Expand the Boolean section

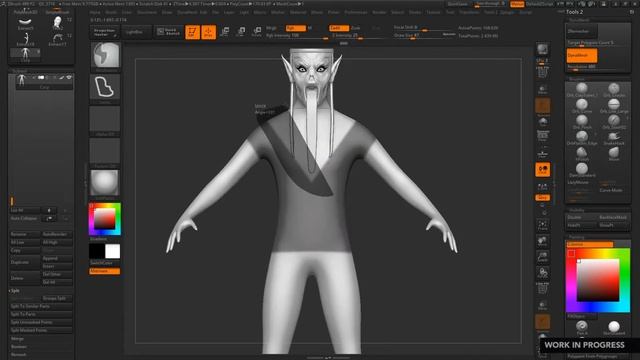(19, 347)
